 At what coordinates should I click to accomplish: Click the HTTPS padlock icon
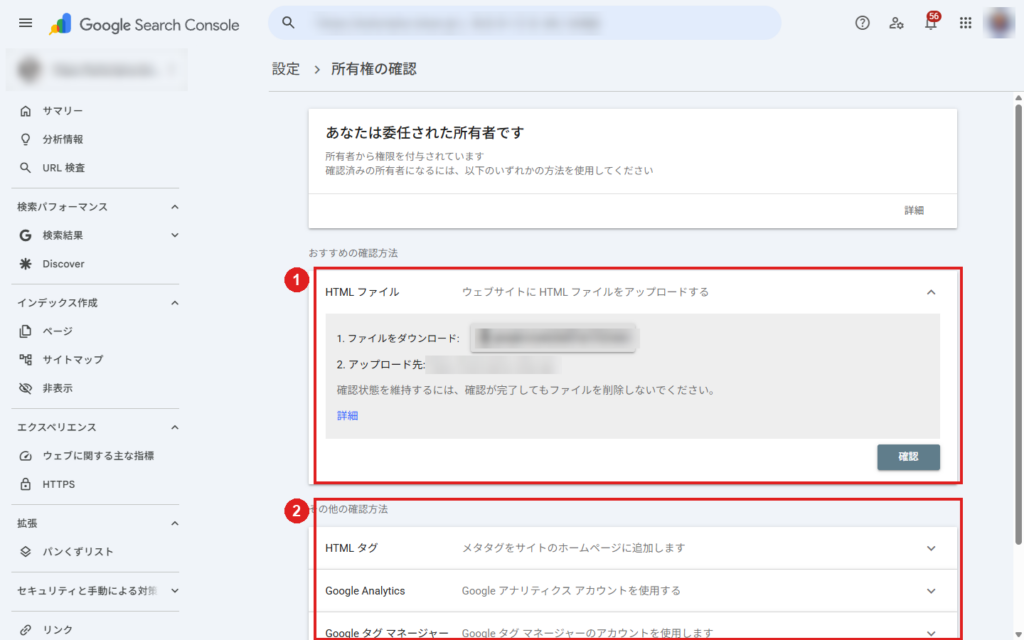[25, 484]
